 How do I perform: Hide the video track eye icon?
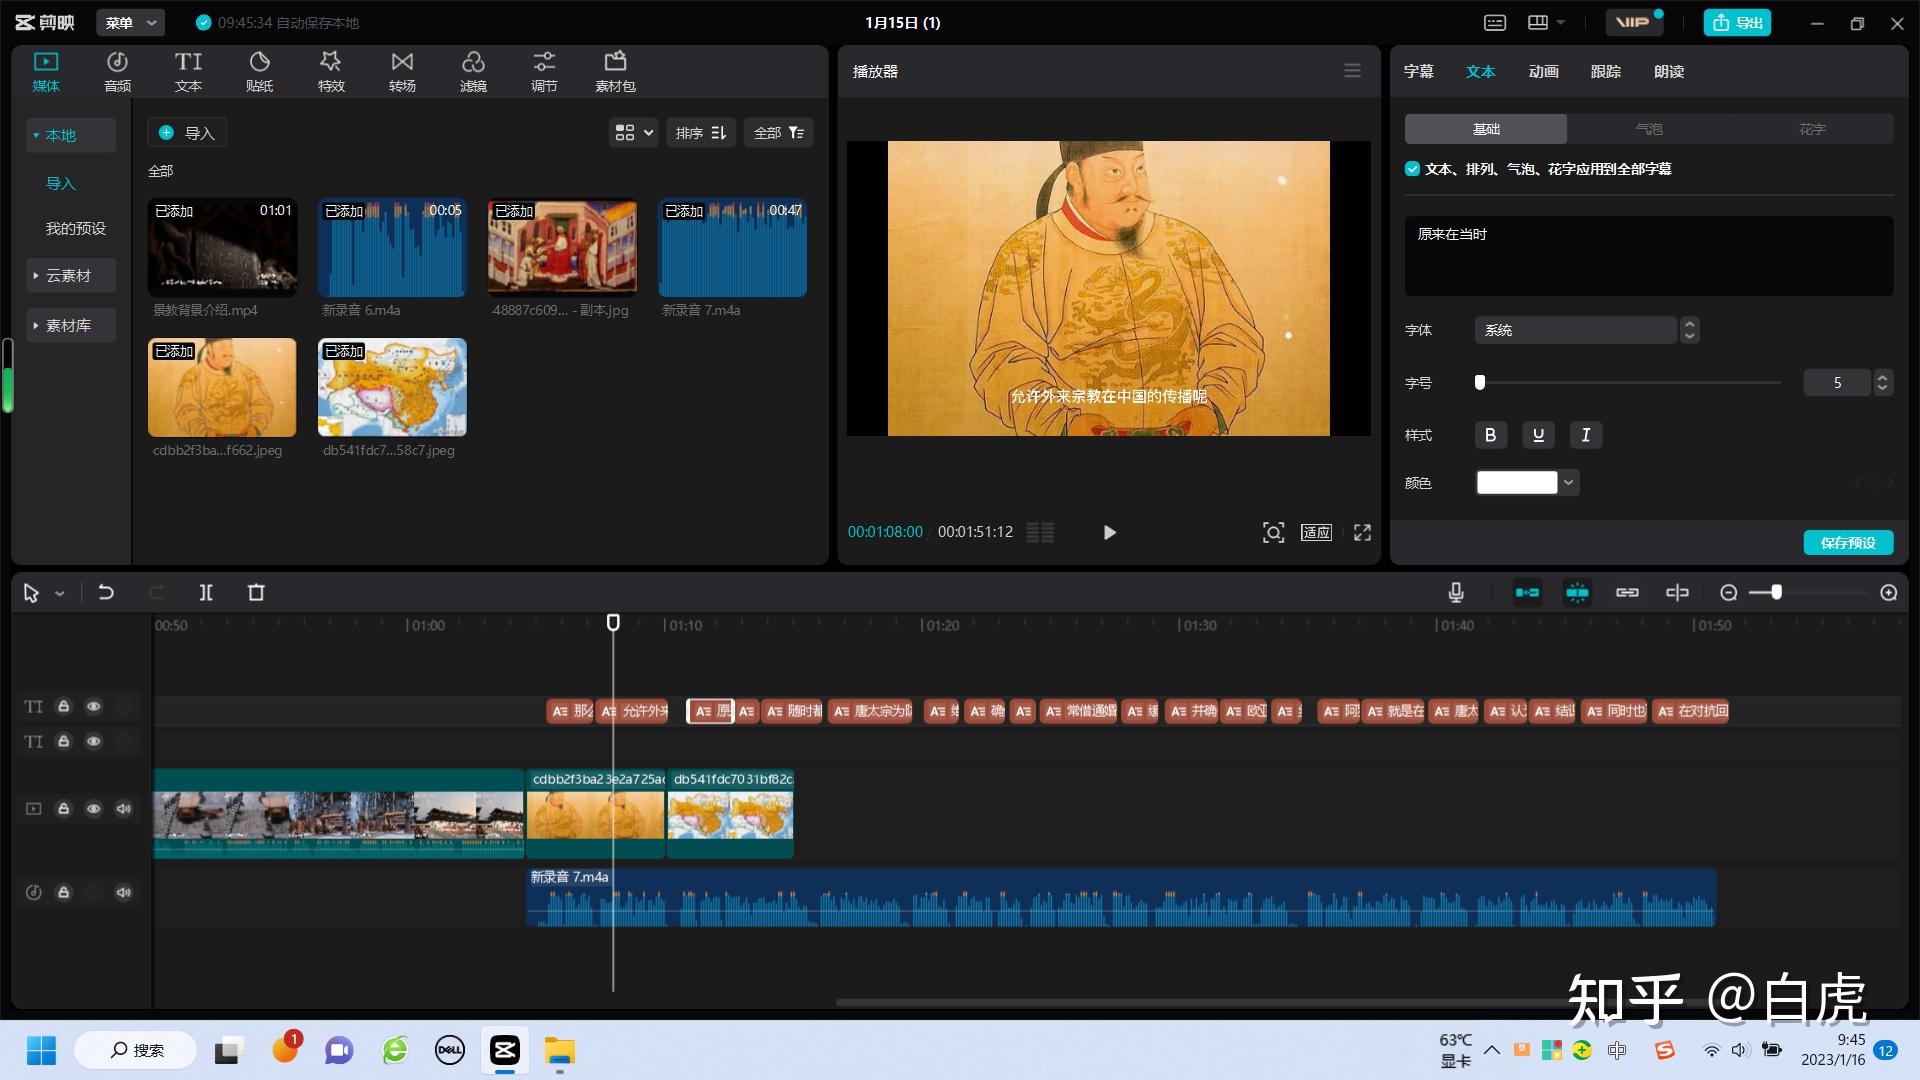[x=93, y=808]
